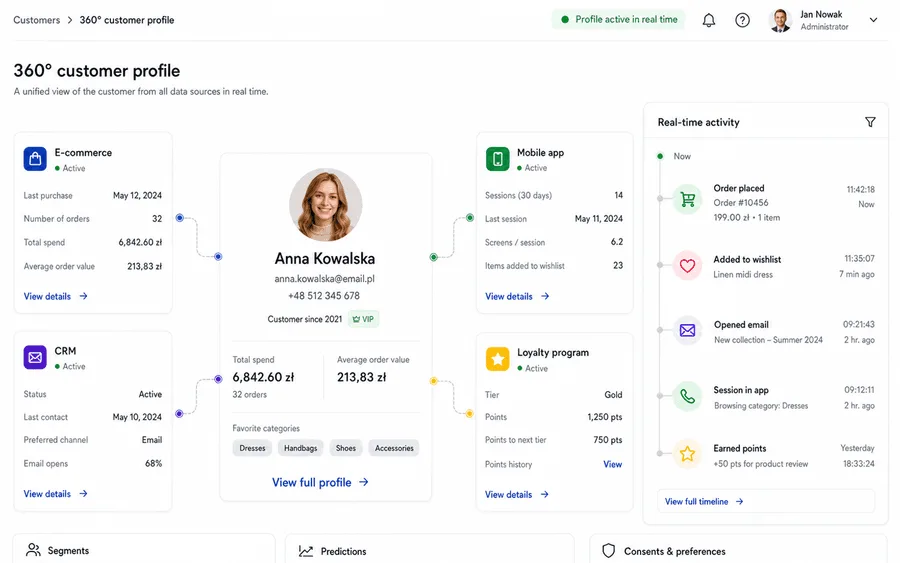Screen dimensions: 900x563
Task: Click the Last purchase date May 12, 2024
Action: pos(137,196)
